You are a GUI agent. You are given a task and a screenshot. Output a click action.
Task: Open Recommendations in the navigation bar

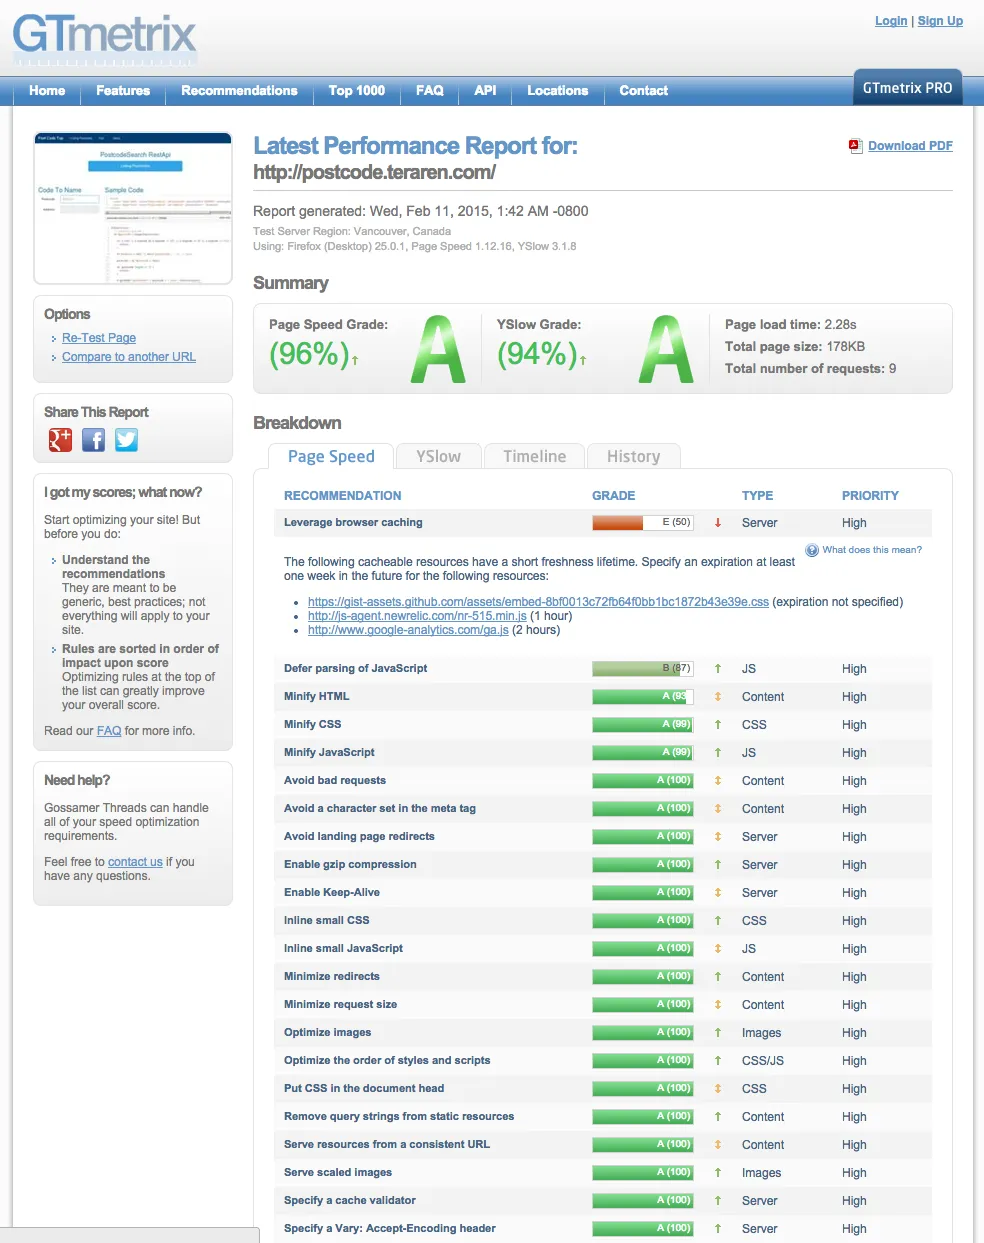click(x=239, y=91)
